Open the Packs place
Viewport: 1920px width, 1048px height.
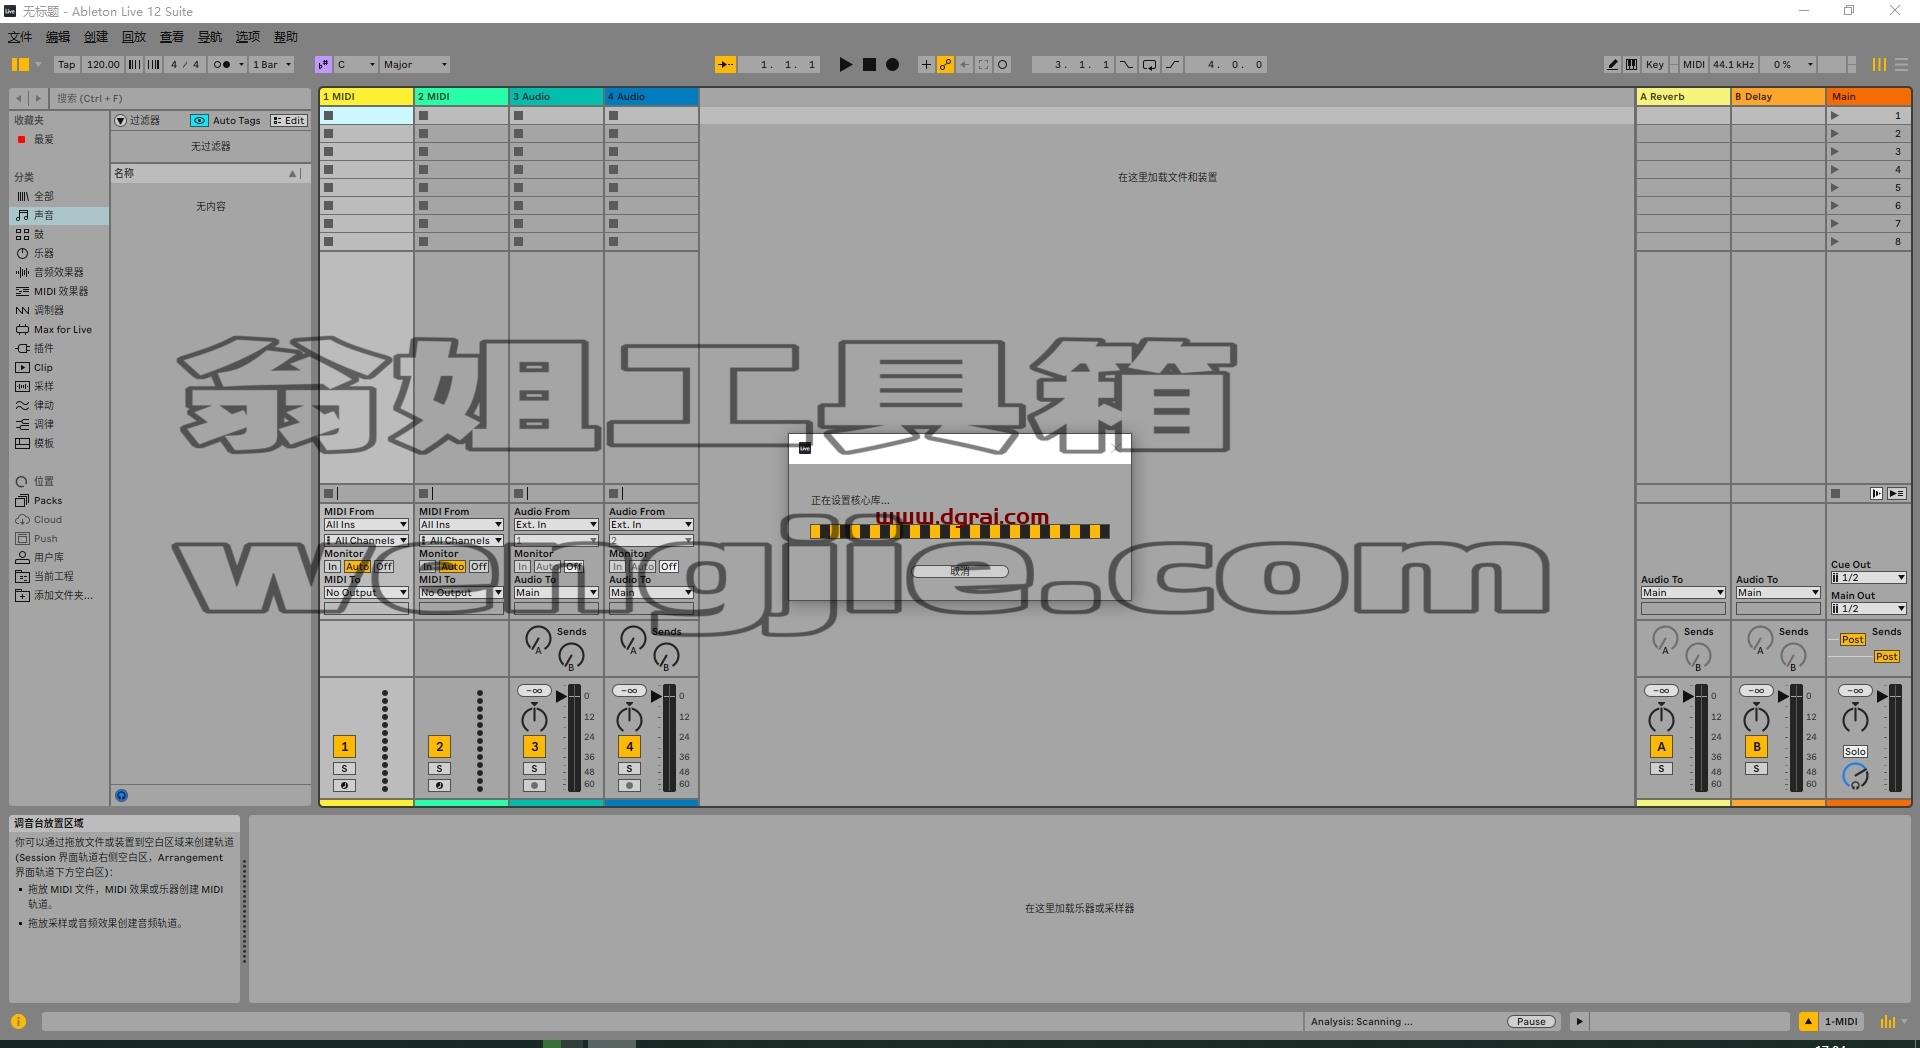tap(58, 500)
